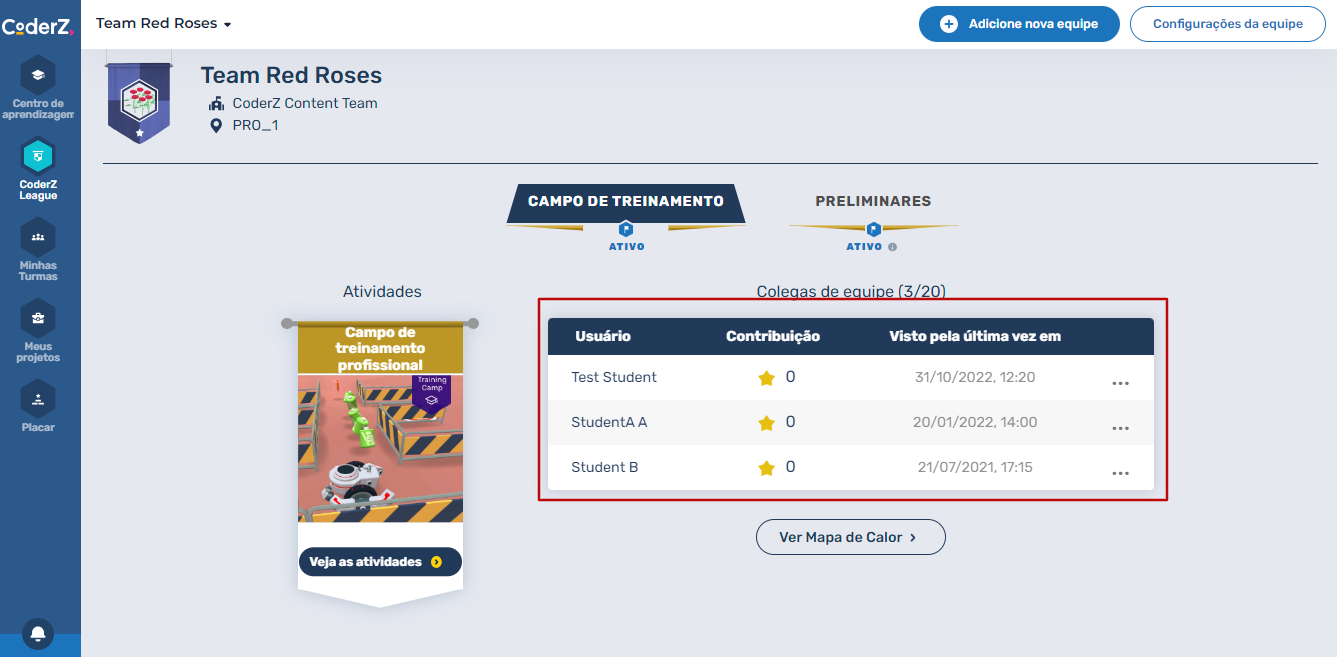
Task: Click the Team Red Roses badge emblem
Action: [139, 100]
